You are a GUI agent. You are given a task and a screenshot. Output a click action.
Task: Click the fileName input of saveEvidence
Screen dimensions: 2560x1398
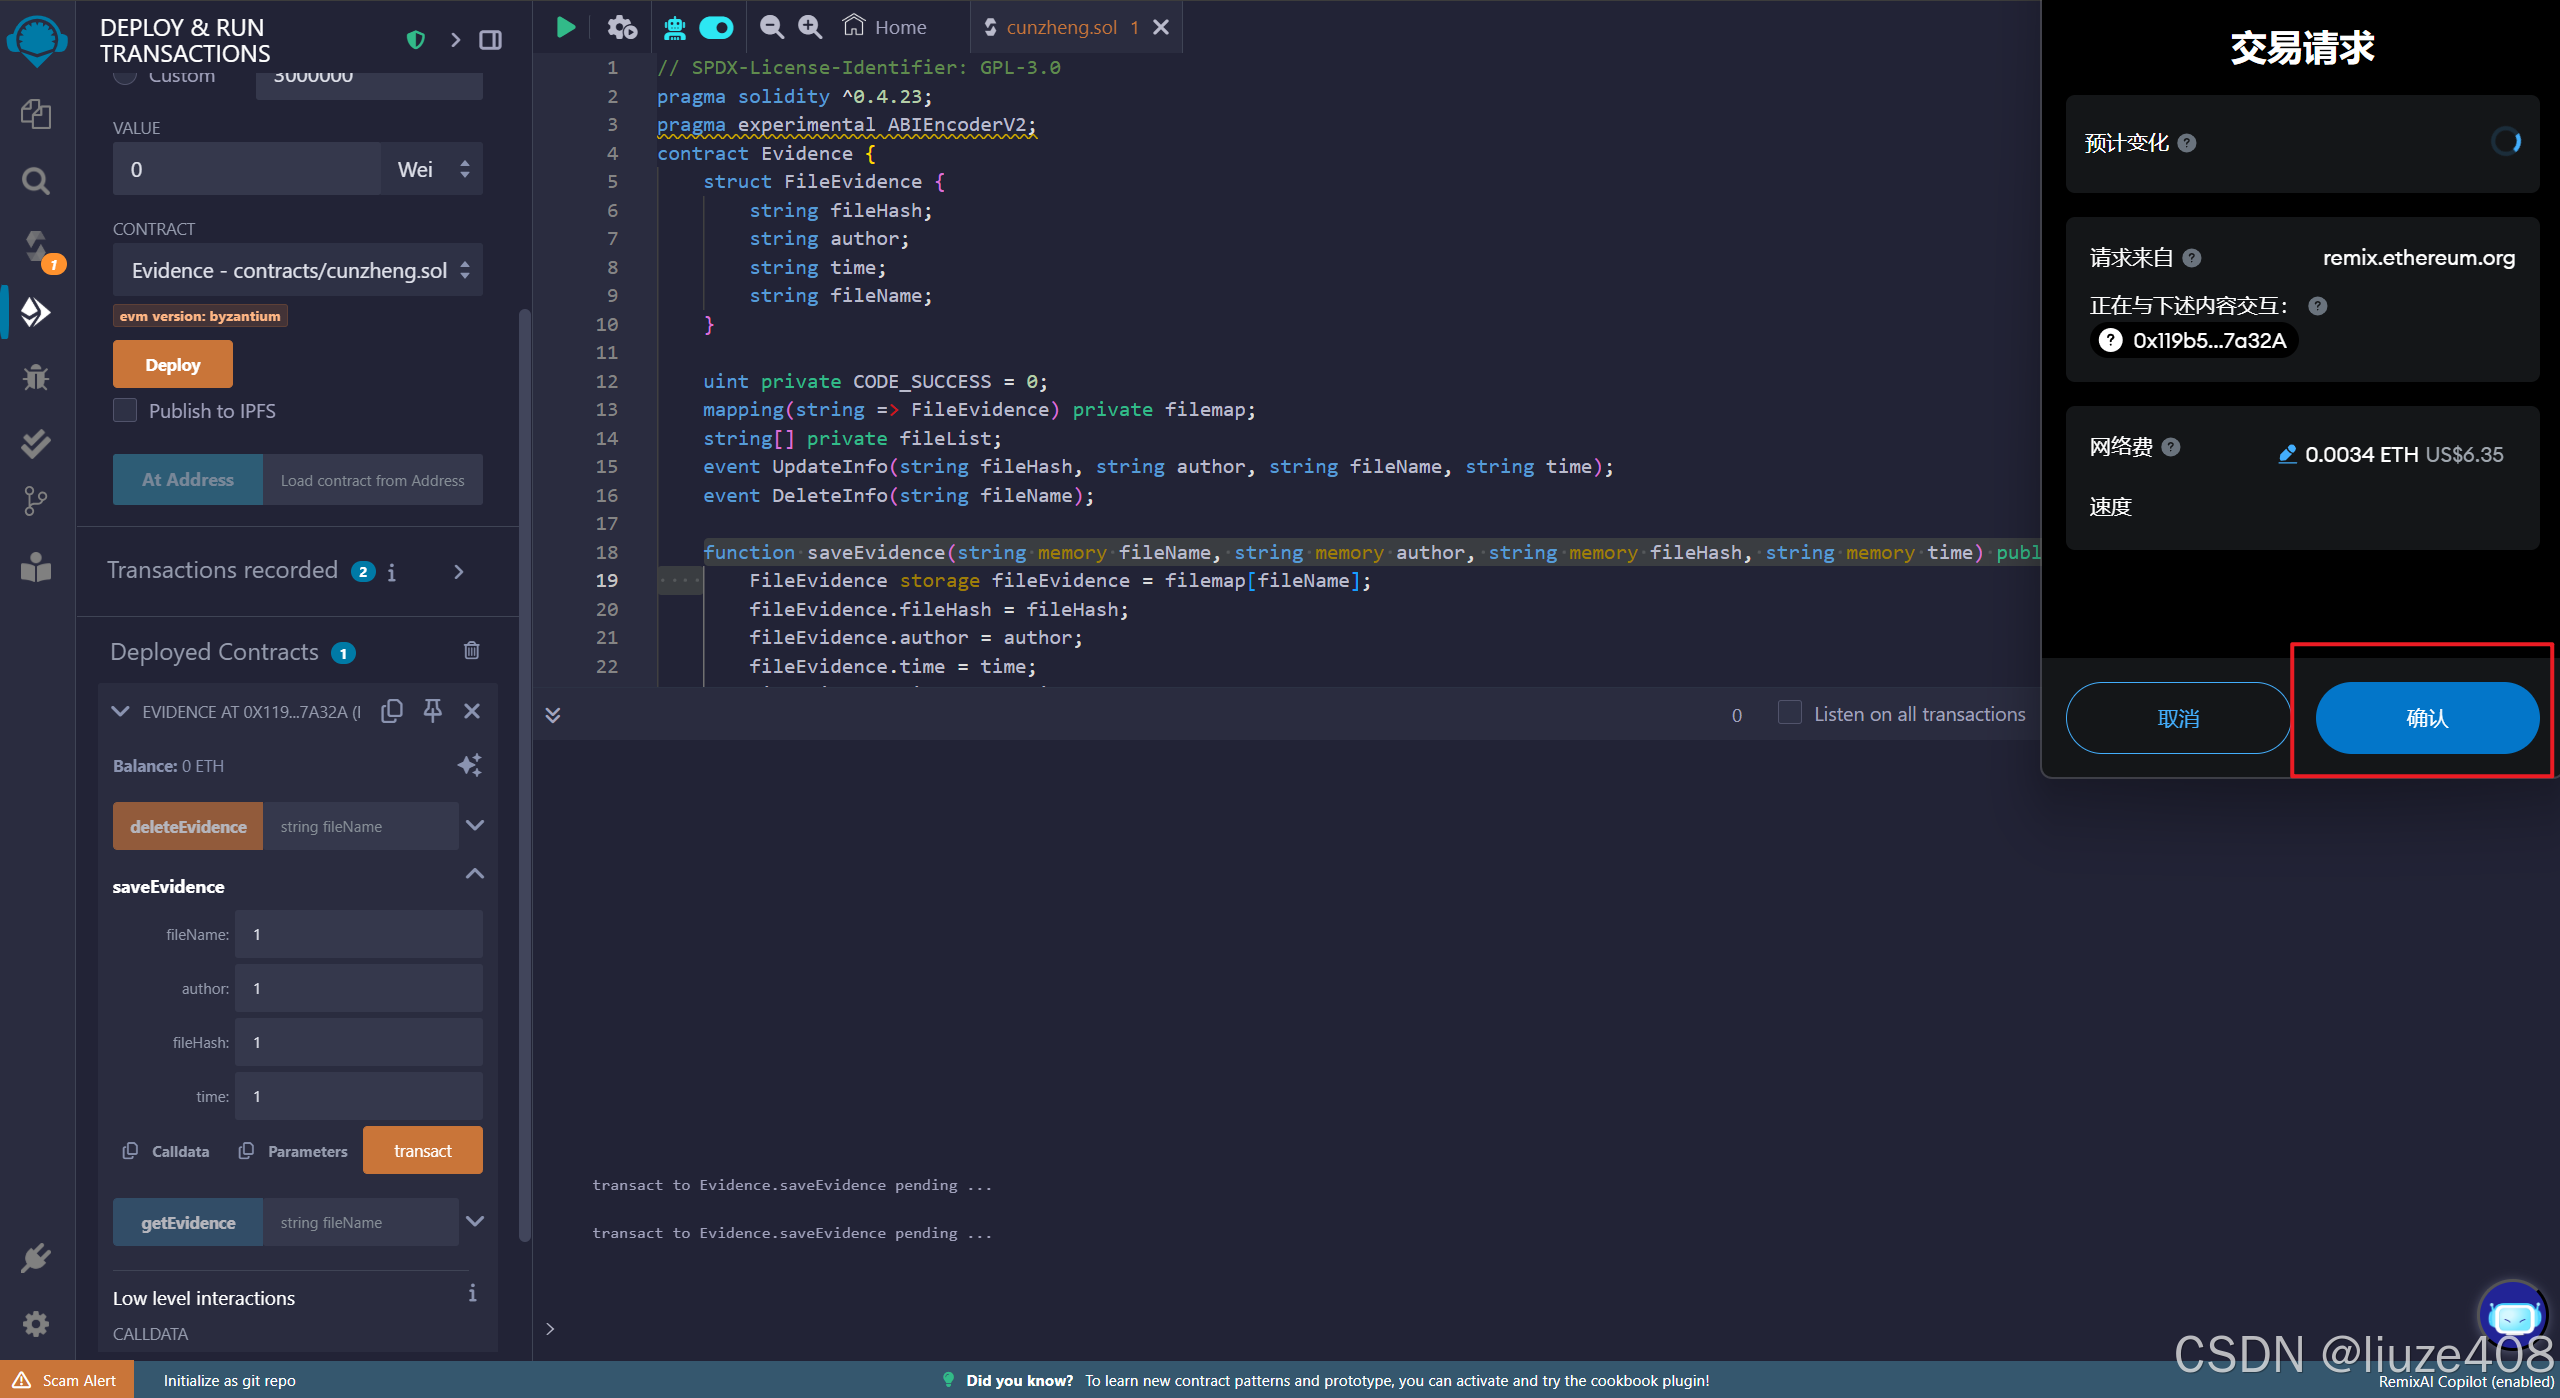click(x=358, y=934)
